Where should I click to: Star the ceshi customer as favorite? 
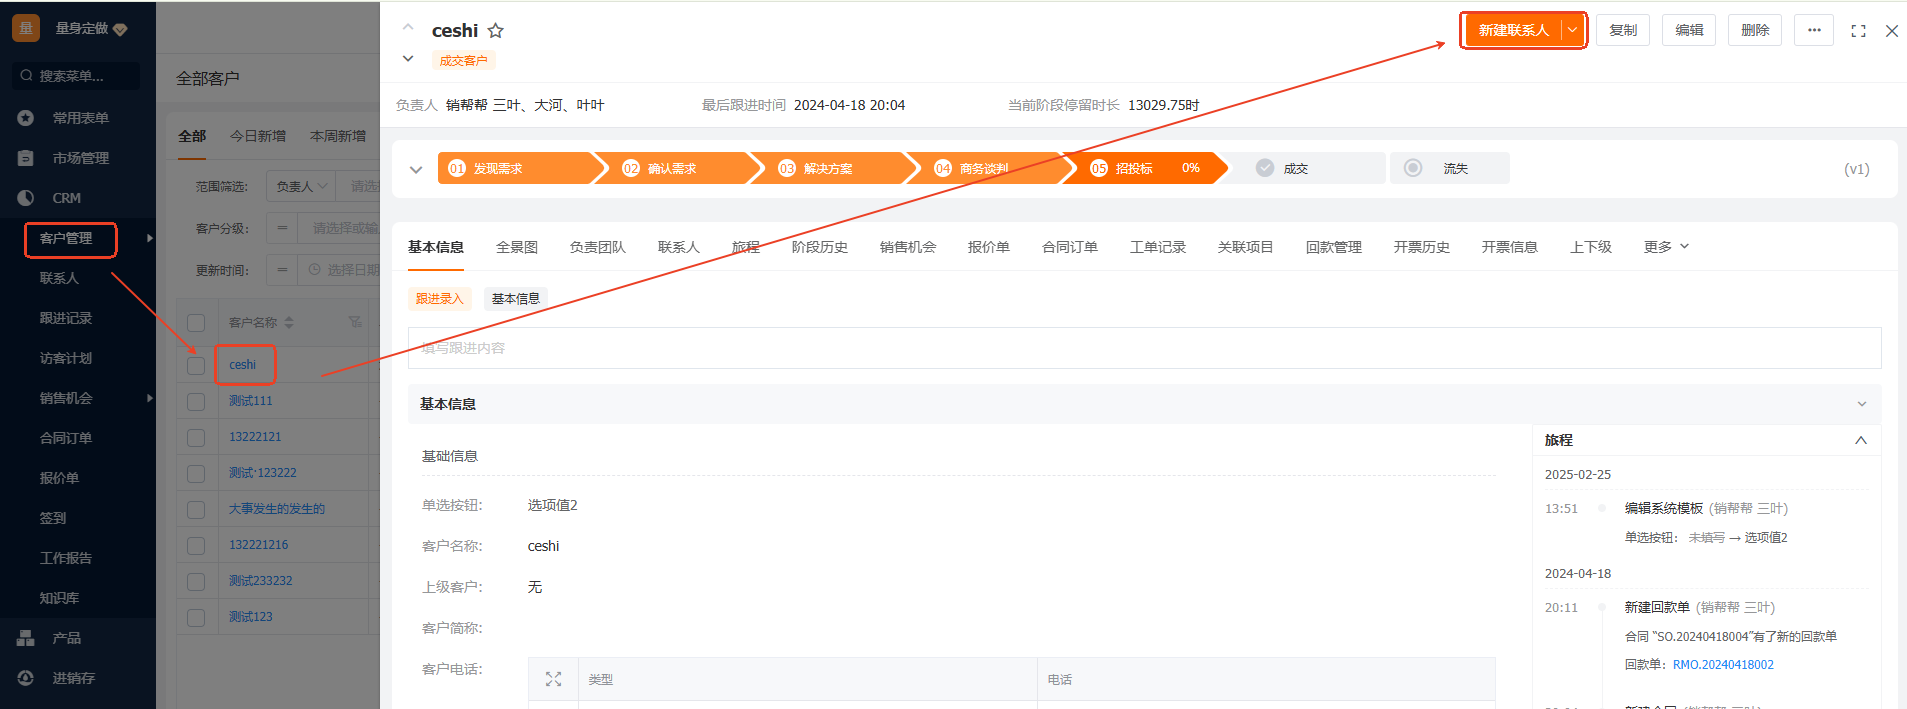495,31
